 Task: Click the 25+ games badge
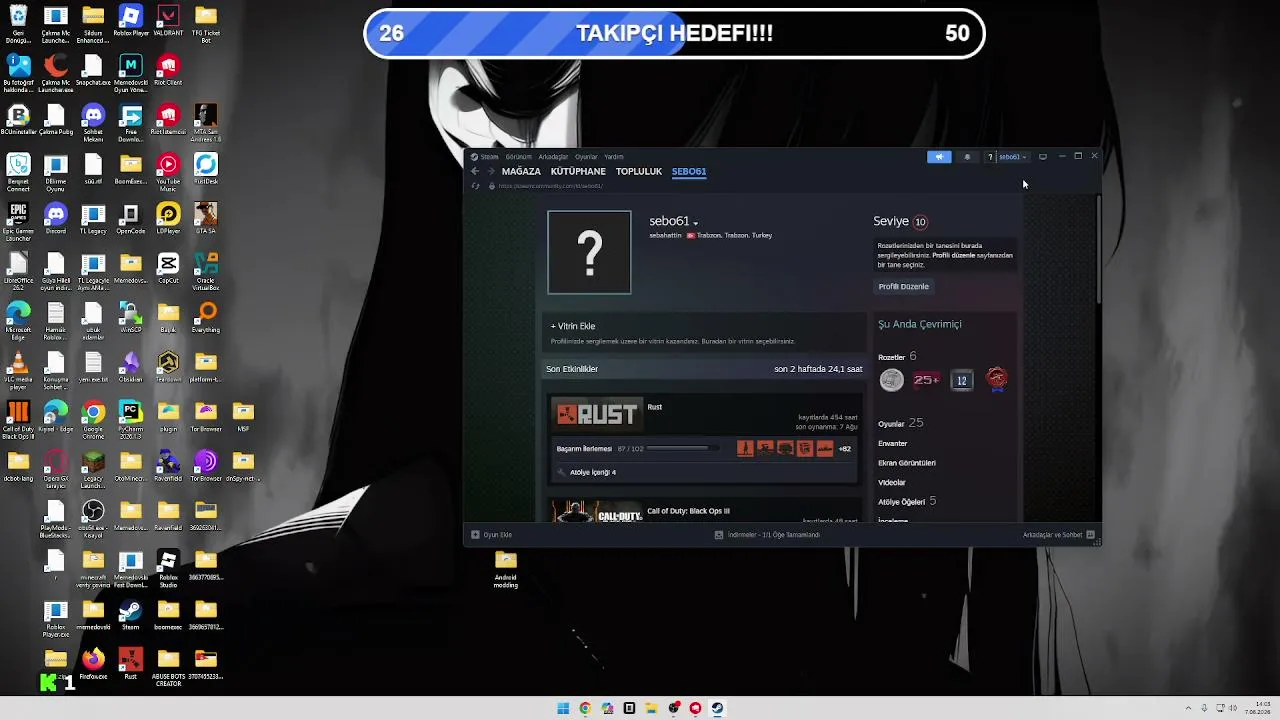pos(926,380)
